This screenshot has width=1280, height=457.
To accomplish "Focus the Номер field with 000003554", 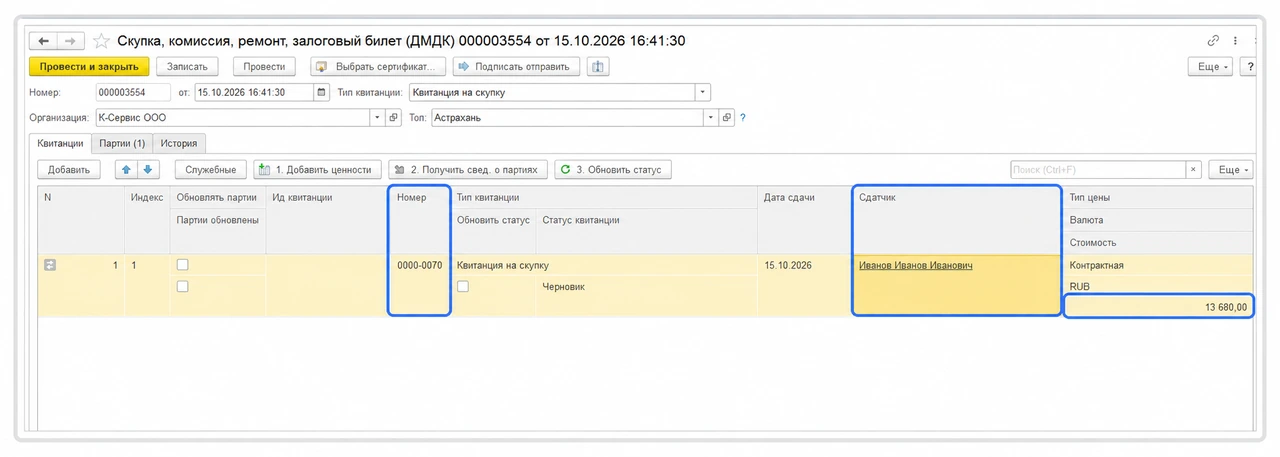I will pos(133,92).
